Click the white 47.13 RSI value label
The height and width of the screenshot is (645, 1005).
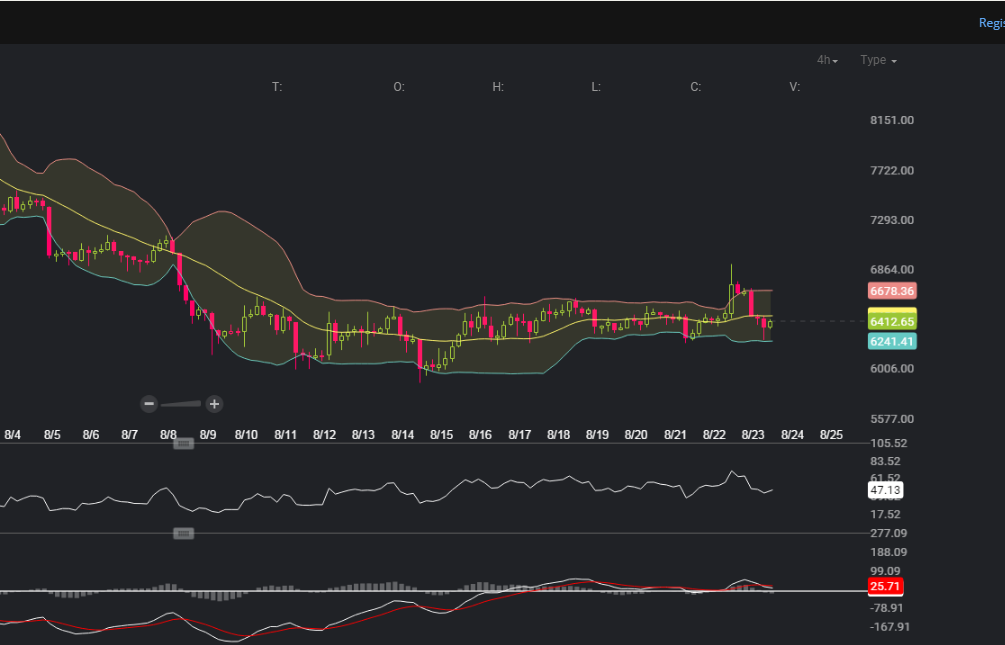[x=886, y=490]
